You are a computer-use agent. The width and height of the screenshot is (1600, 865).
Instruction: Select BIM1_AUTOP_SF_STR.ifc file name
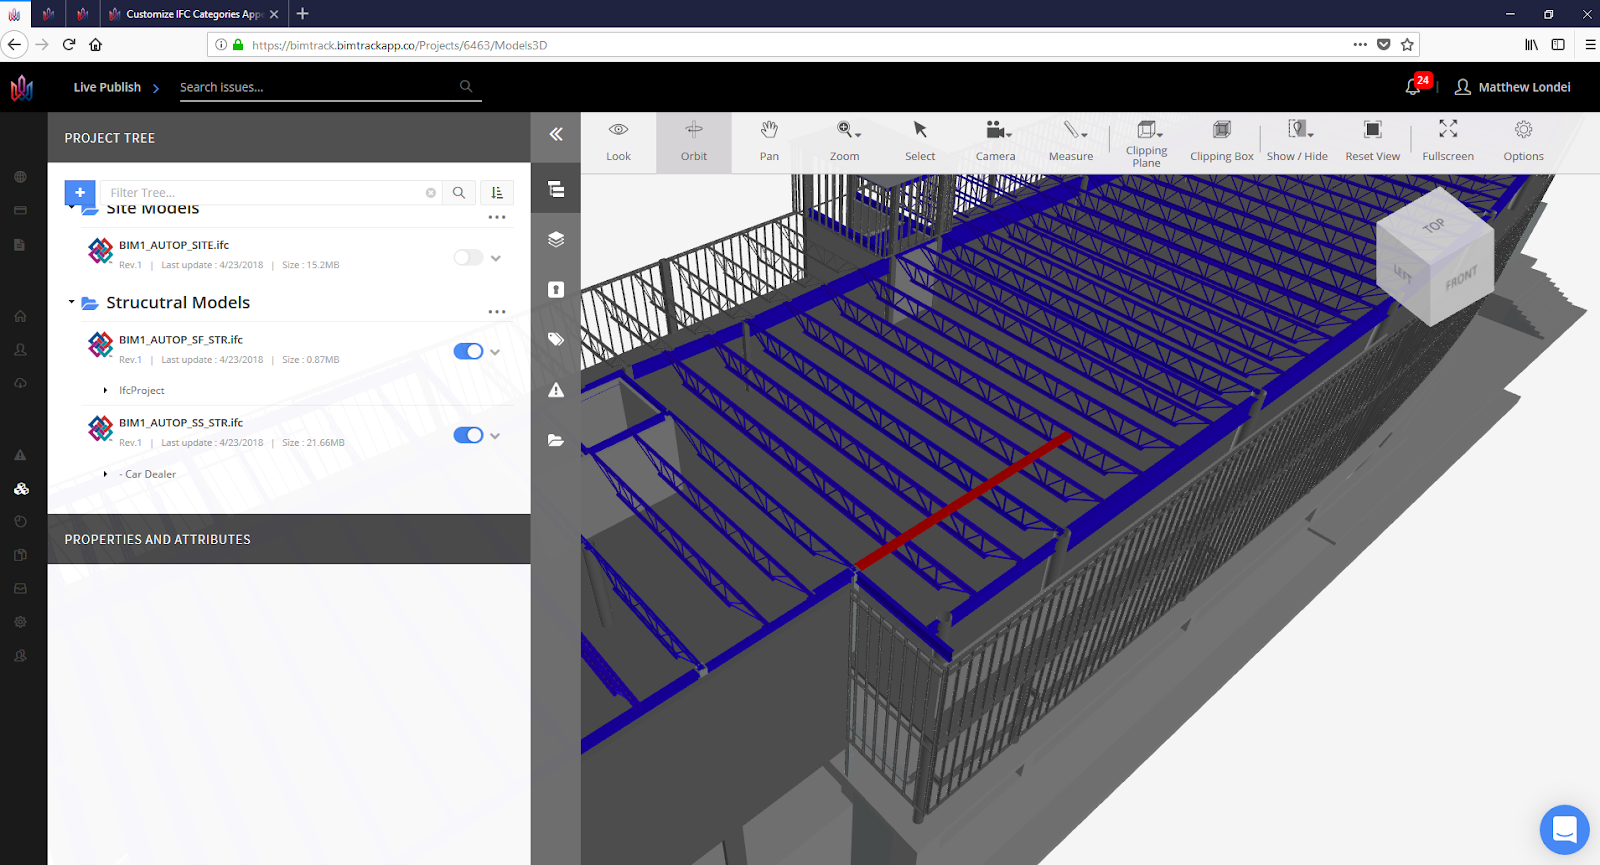tap(181, 340)
